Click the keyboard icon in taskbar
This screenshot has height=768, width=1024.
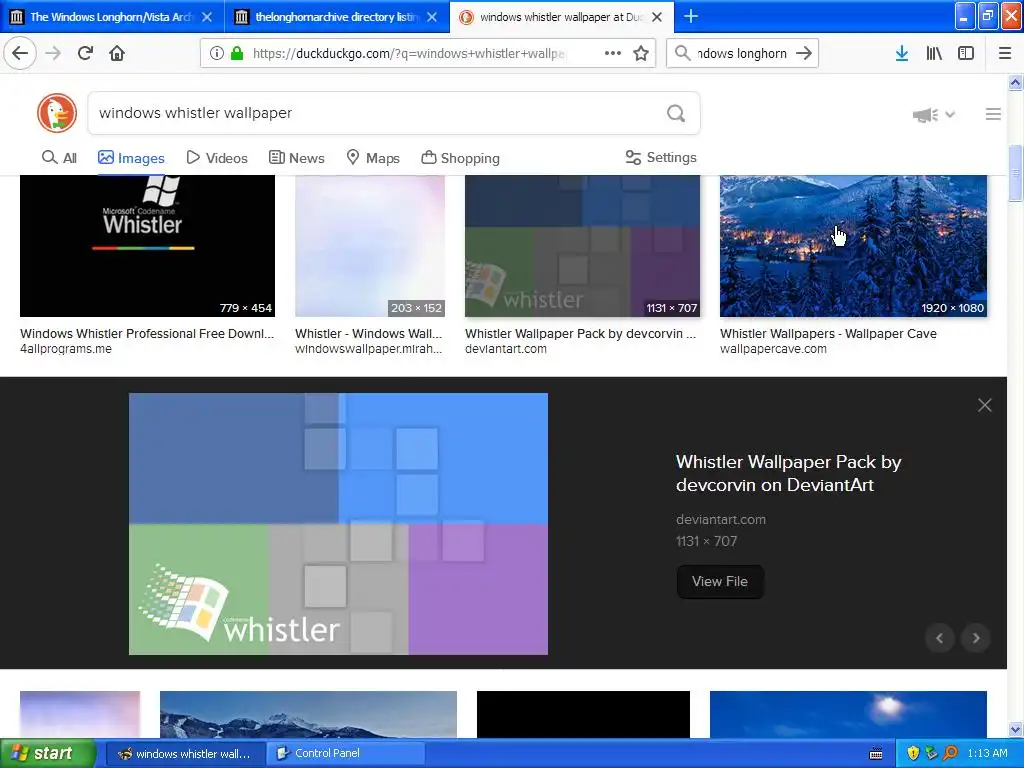pos(876,754)
